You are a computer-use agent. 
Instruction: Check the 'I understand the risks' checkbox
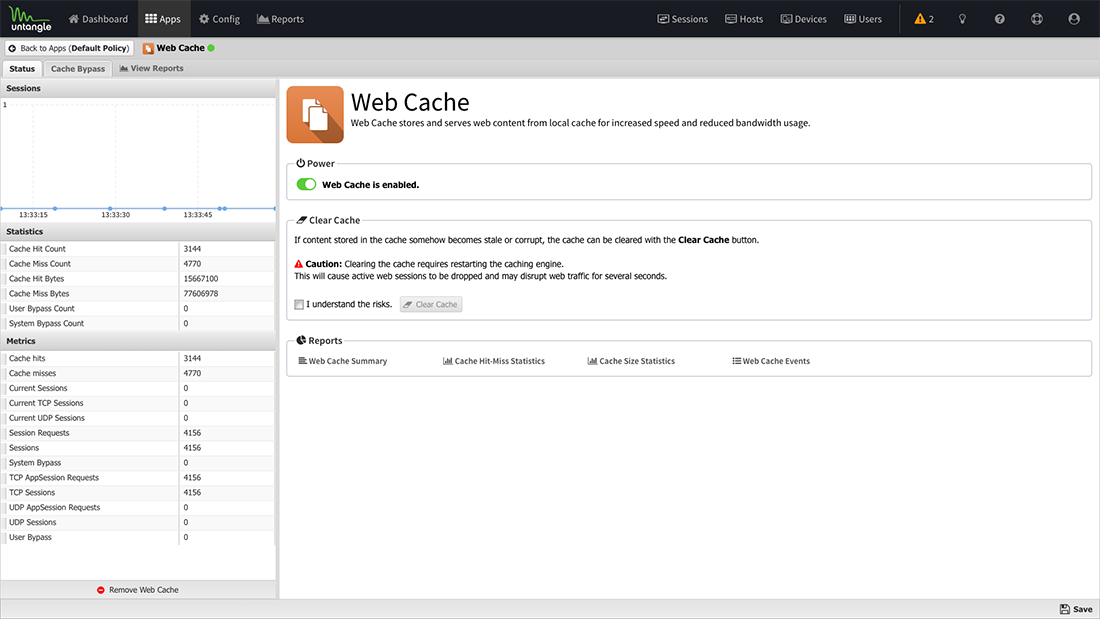299,305
